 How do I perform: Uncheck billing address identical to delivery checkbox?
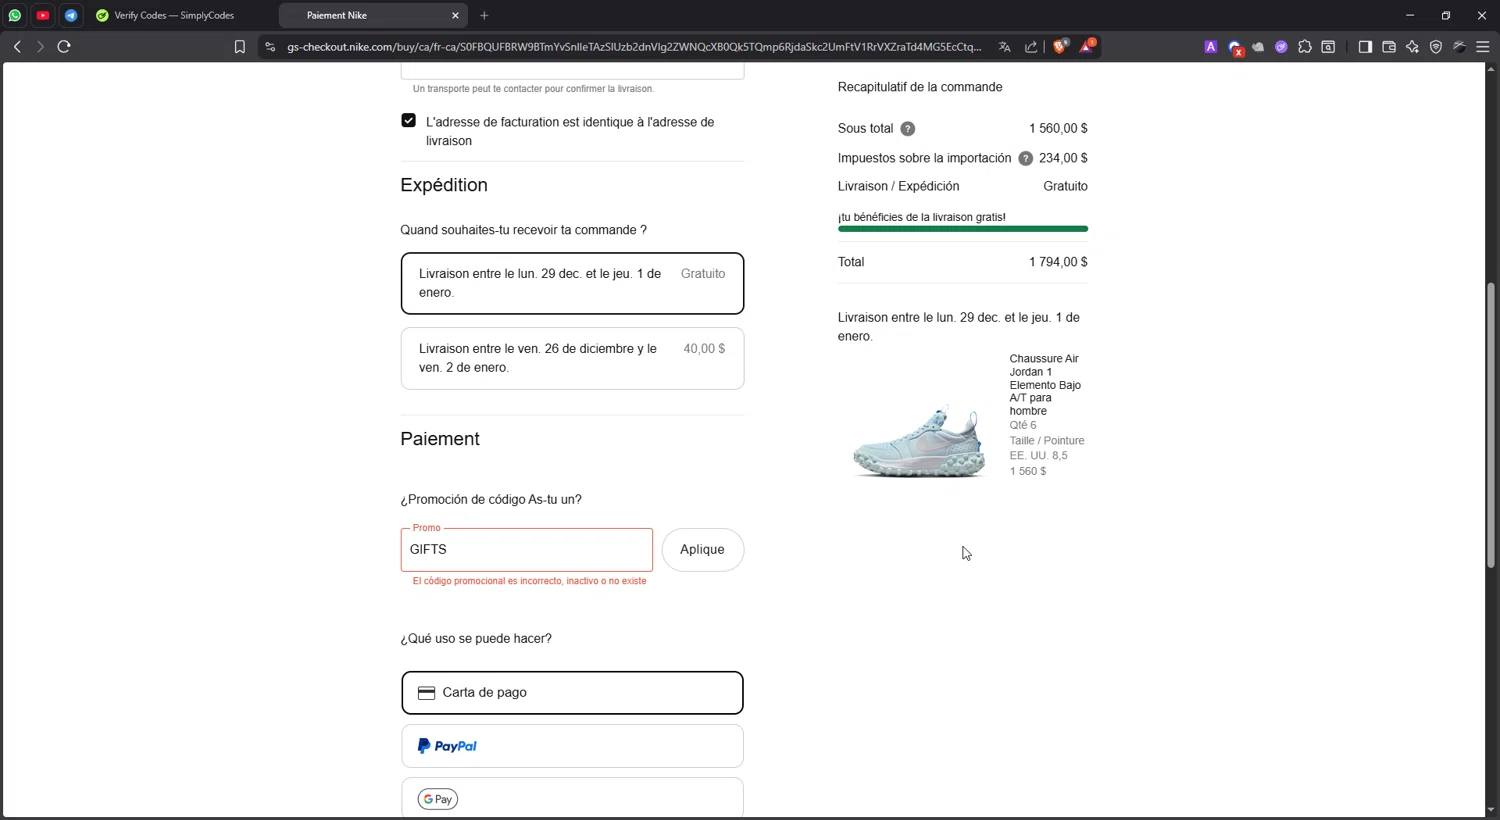point(408,120)
